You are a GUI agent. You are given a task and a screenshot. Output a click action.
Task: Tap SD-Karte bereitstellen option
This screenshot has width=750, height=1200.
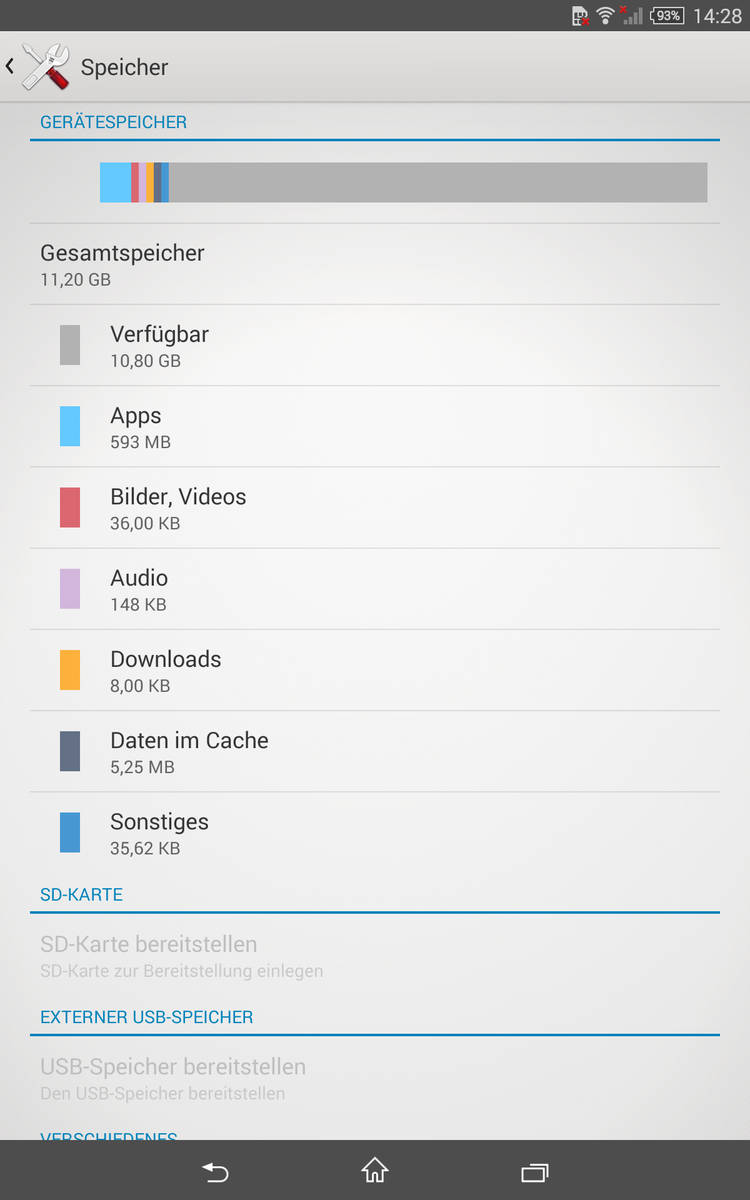[x=375, y=956]
